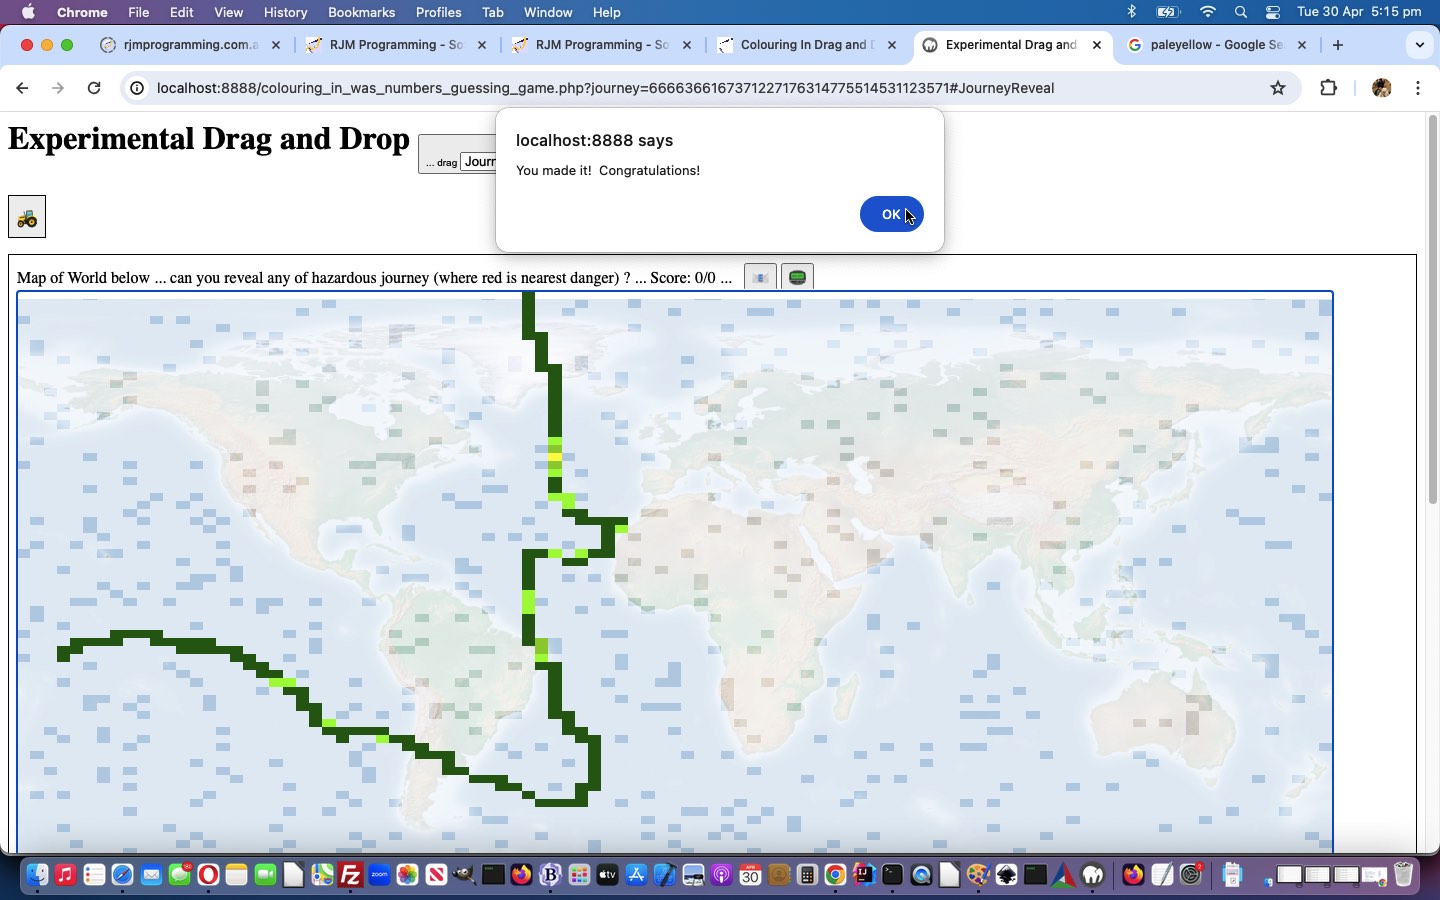Open the Chrome profile avatar
Image resolution: width=1440 pixels, height=900 pixels.
point(1381,88)
